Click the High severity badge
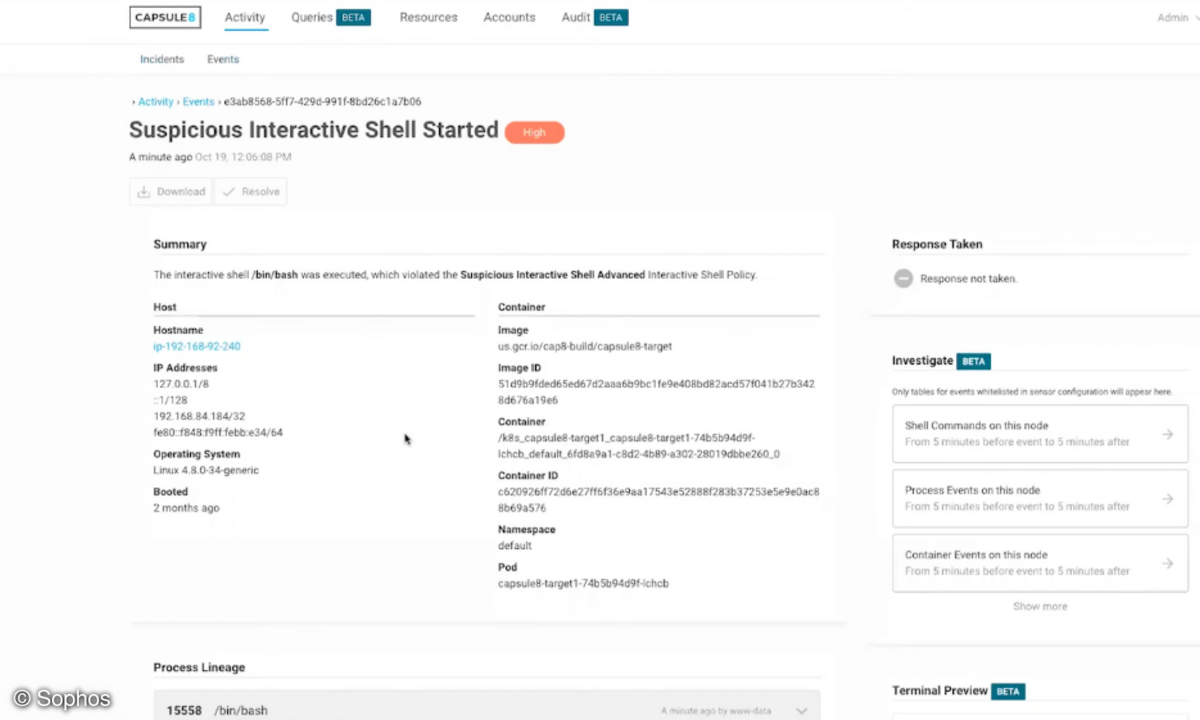Viewport: 1200px width, 720px height. coord(534,132)
